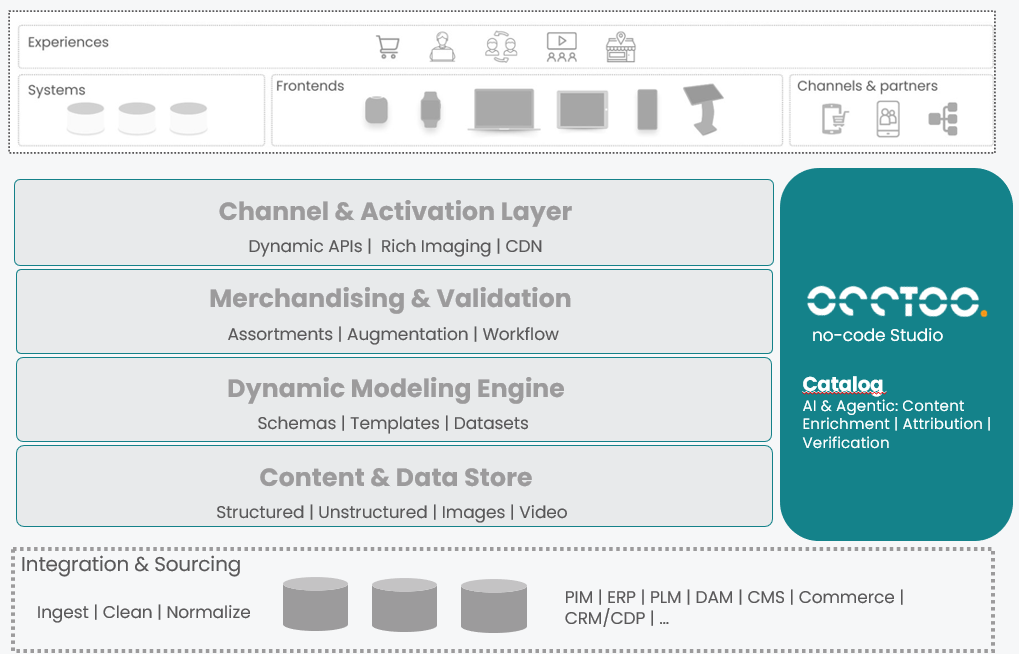Select the no-code Studio text
This screenshot has width=1019, height=654.
coord(877,335)
